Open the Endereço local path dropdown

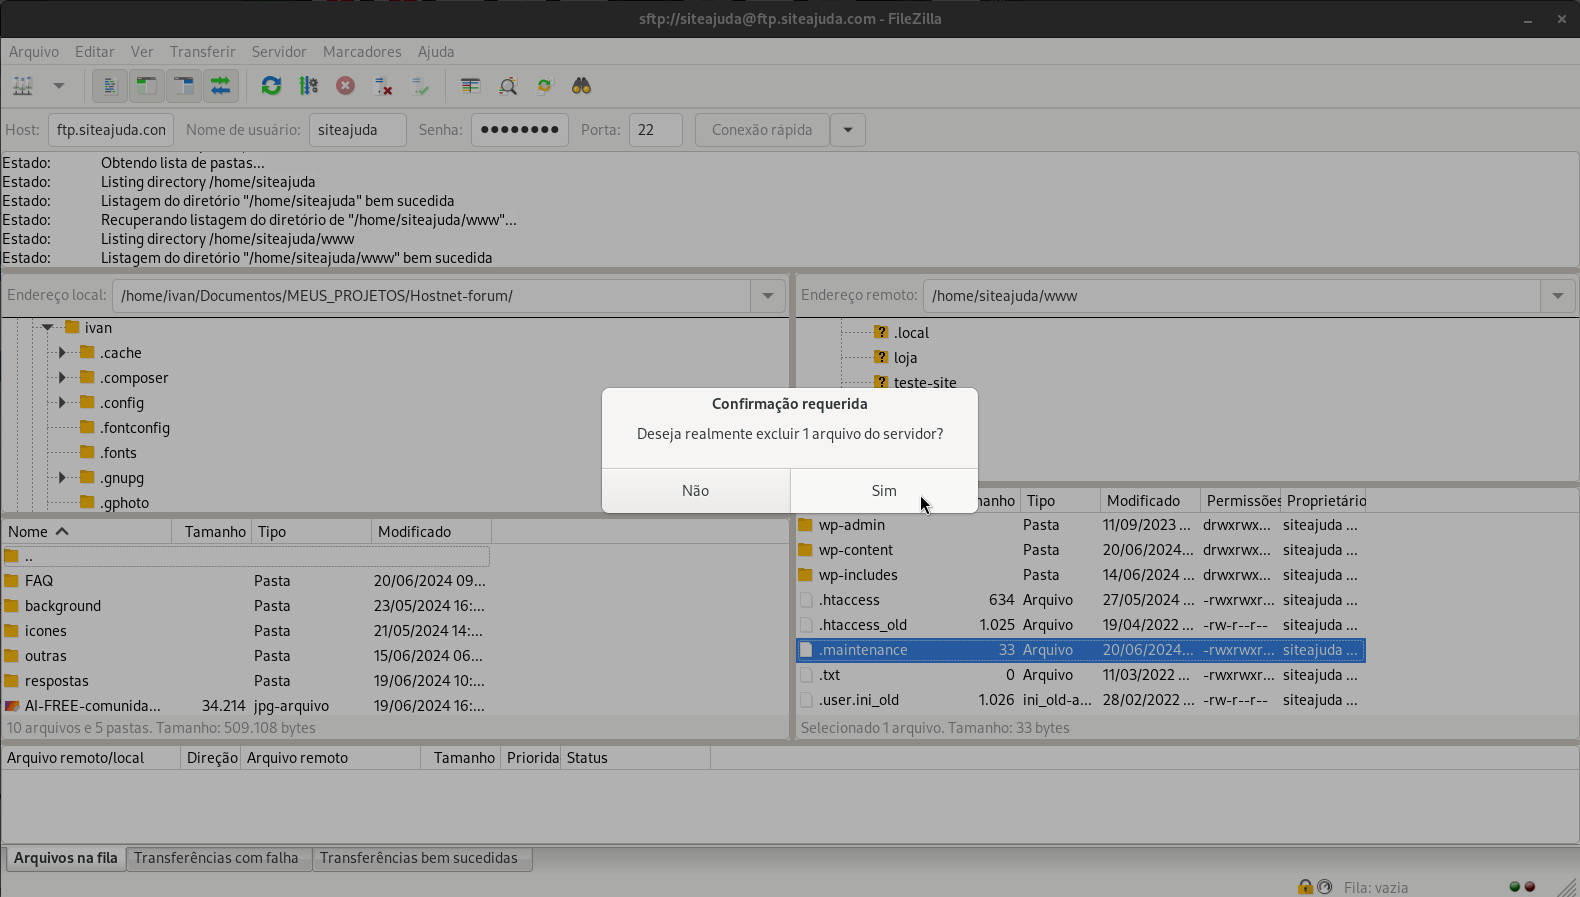[x=767, y=296]
